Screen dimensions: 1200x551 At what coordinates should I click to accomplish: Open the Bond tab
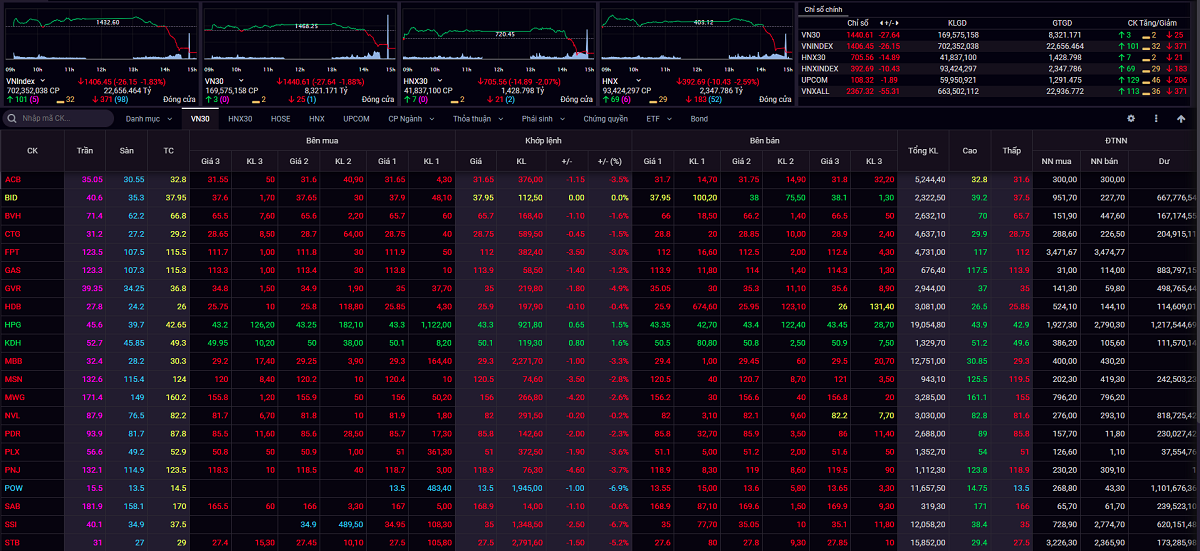[699, 119]
